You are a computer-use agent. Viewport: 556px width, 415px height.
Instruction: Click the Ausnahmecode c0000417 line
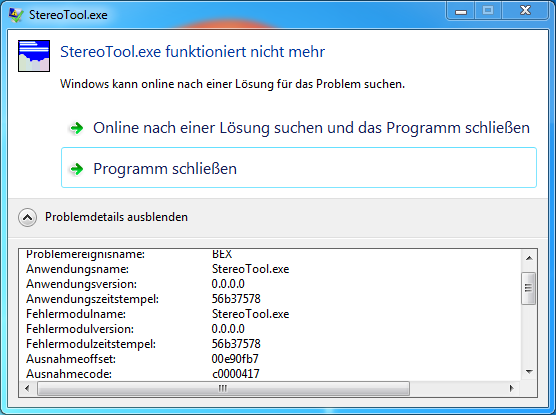(143, 374)
